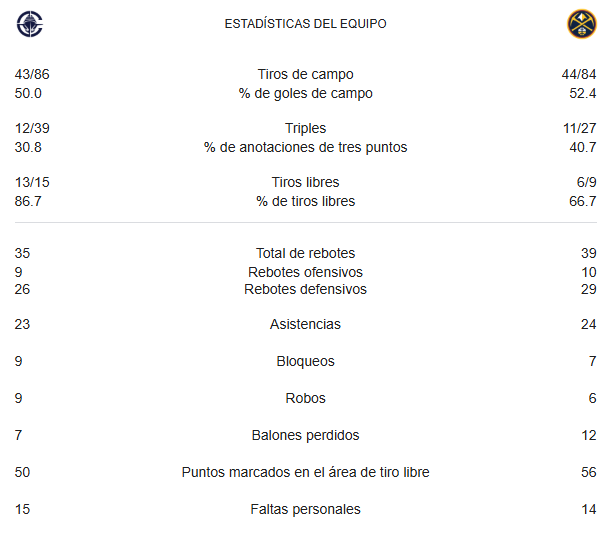
Task: Click the % de tiros libres label
Action: pyautogui.click(x=305, y=201)
